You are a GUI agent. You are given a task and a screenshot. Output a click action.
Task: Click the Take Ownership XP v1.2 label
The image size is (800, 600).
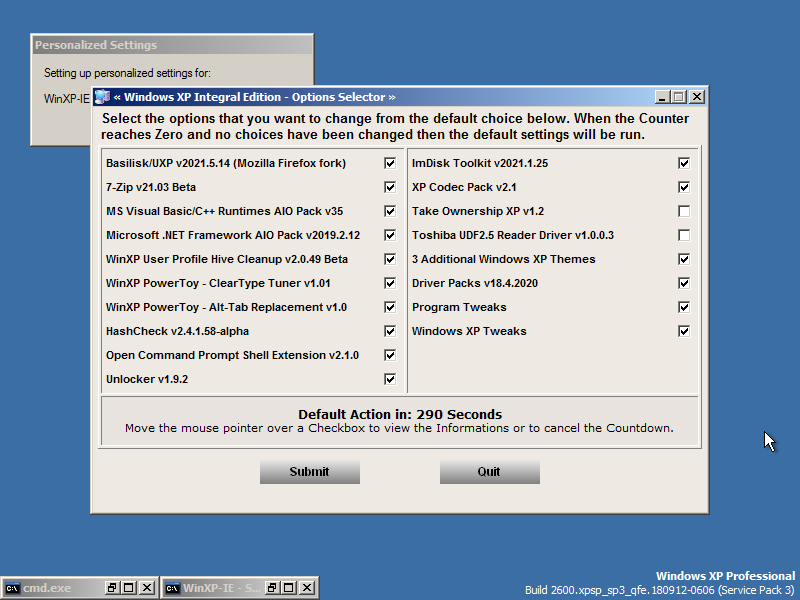tap(478, 211)
